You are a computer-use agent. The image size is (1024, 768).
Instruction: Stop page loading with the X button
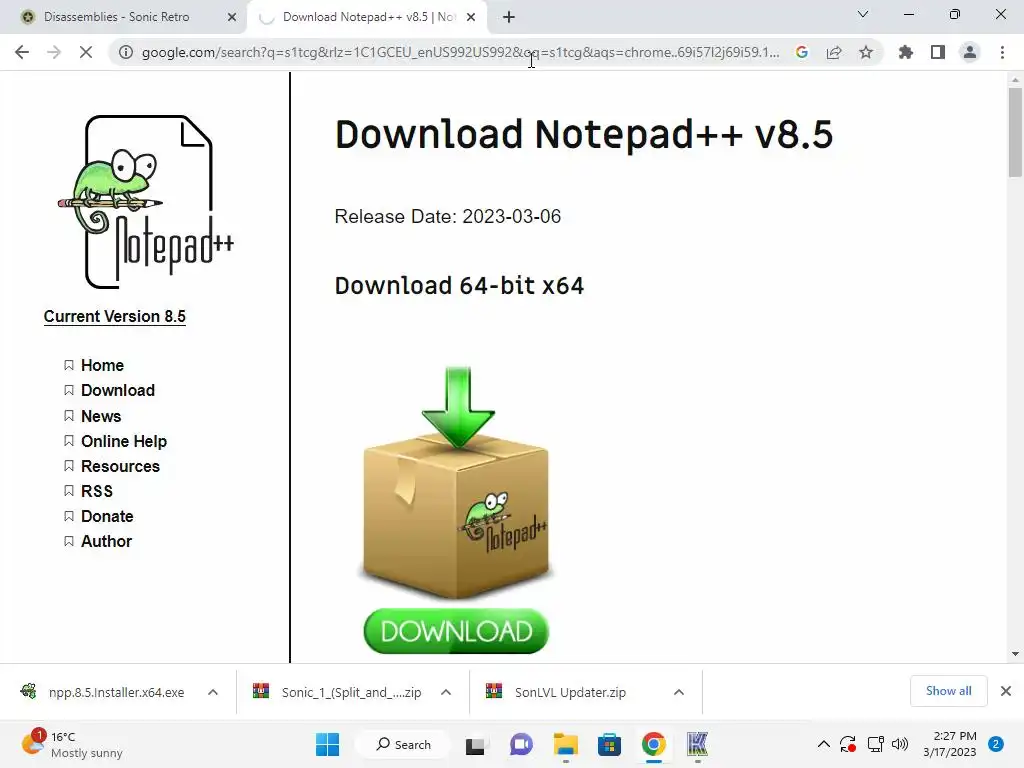pyautogui.click(x=86, y=52)
